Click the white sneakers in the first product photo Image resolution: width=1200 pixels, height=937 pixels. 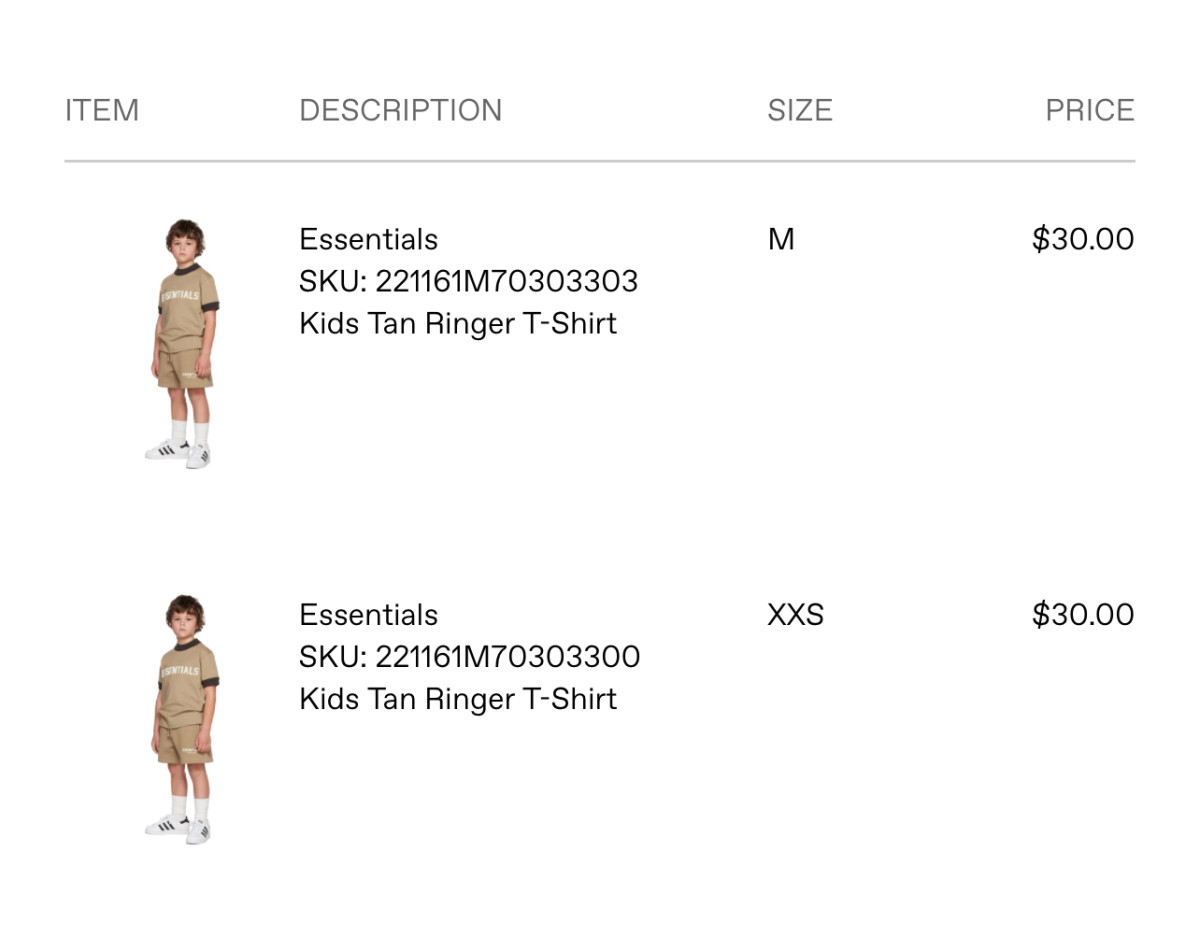[x=180, y=452]
